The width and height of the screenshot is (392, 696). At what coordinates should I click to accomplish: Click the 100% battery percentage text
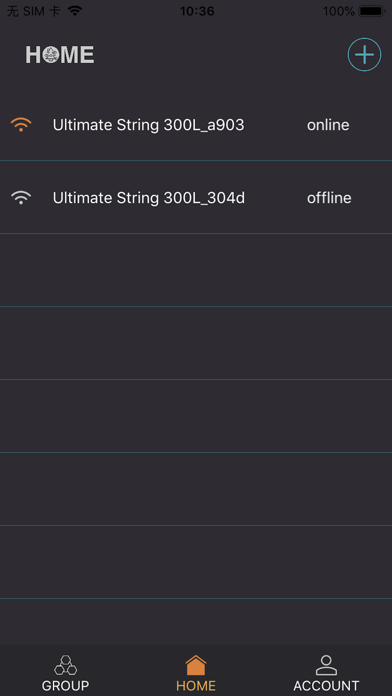339,11
